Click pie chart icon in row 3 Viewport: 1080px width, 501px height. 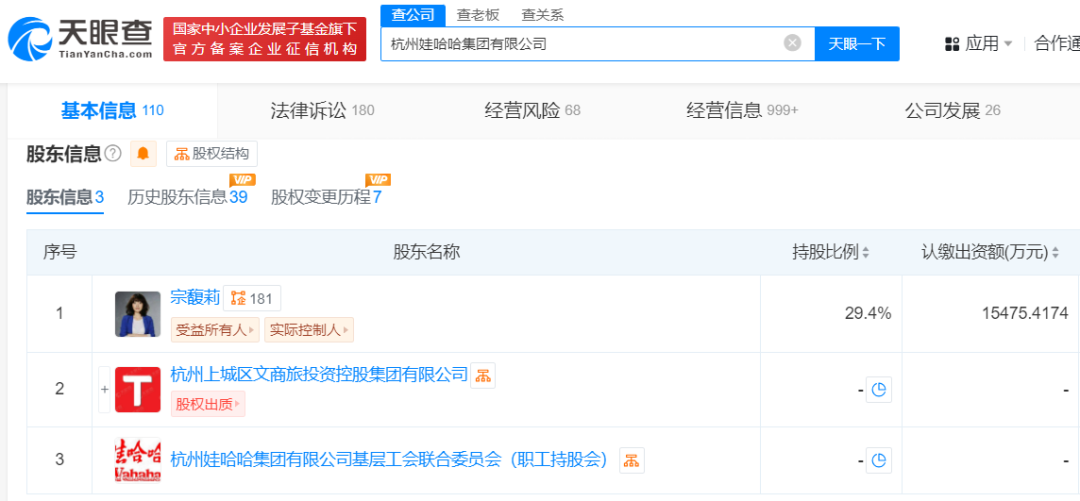tap(879, 461)
